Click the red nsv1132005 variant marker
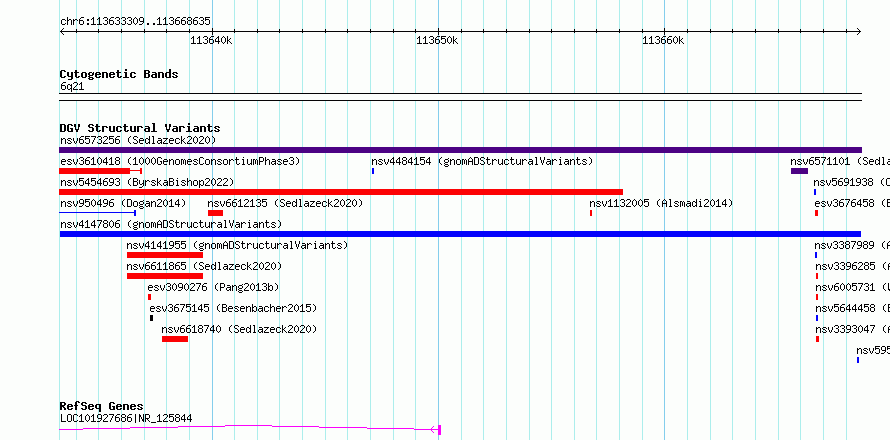This screenshot has width=890, height=440. [591, 213]
